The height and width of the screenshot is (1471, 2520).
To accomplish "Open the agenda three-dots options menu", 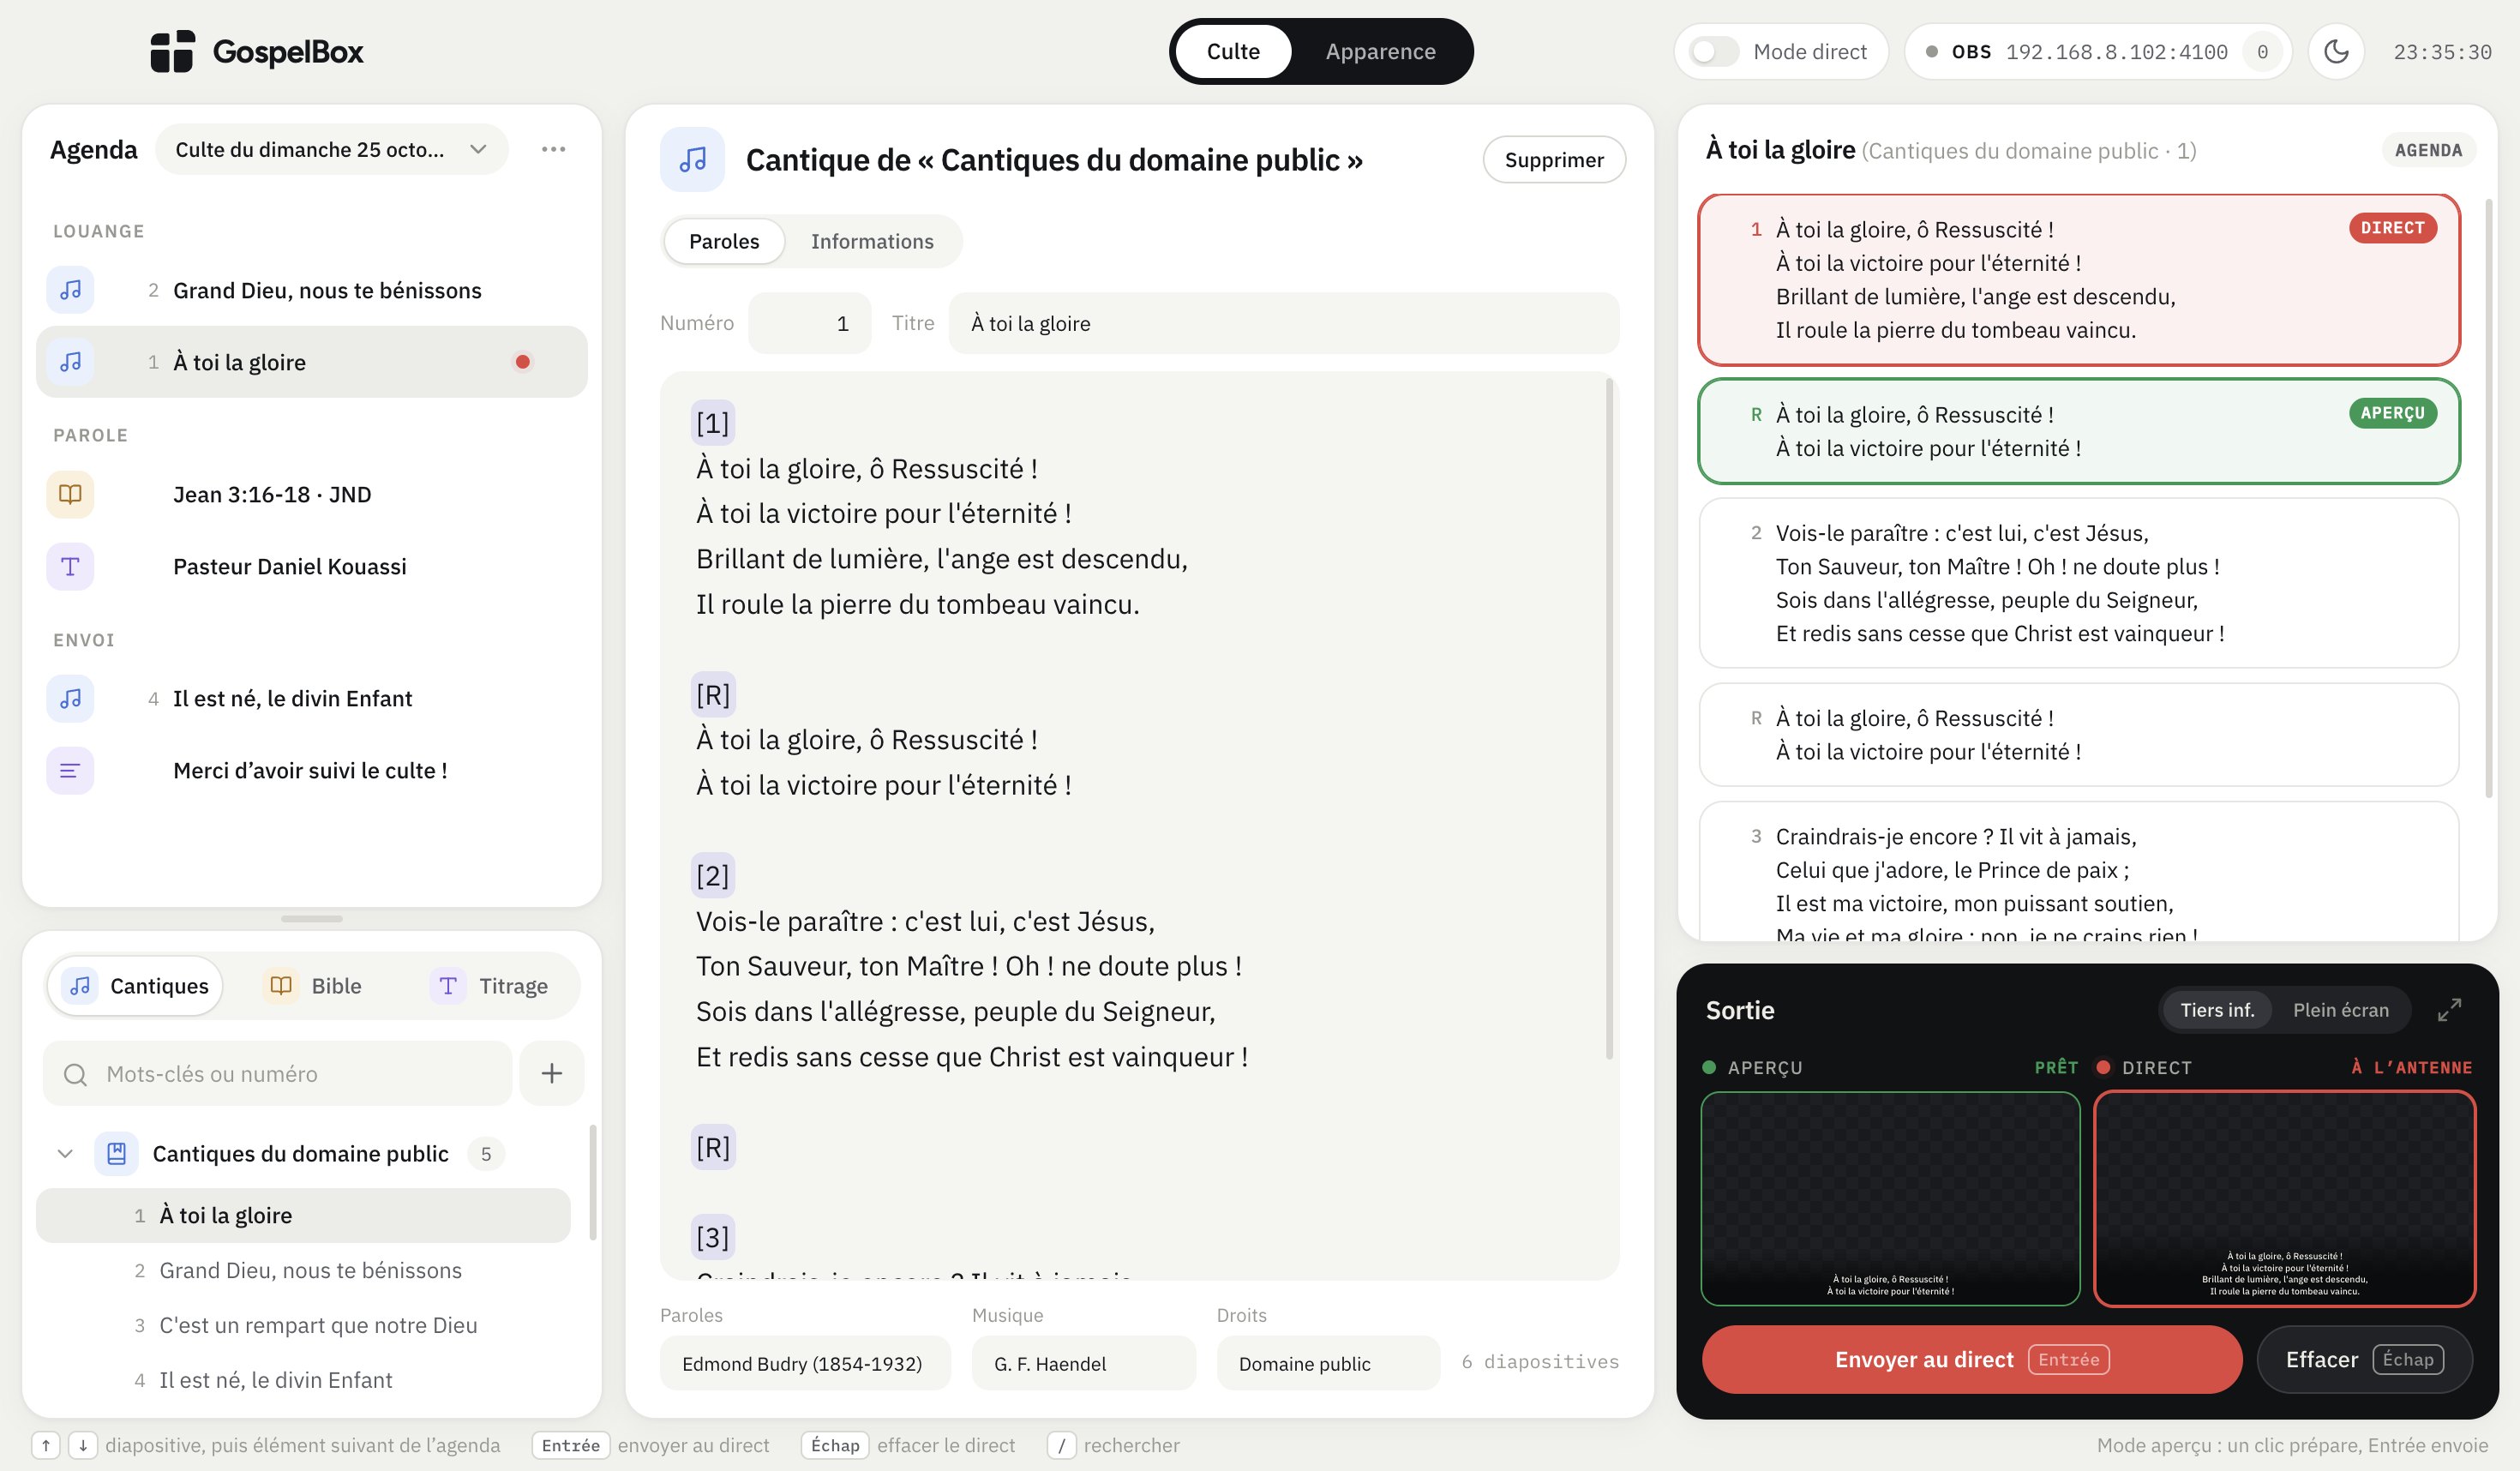I will point(553,149).
